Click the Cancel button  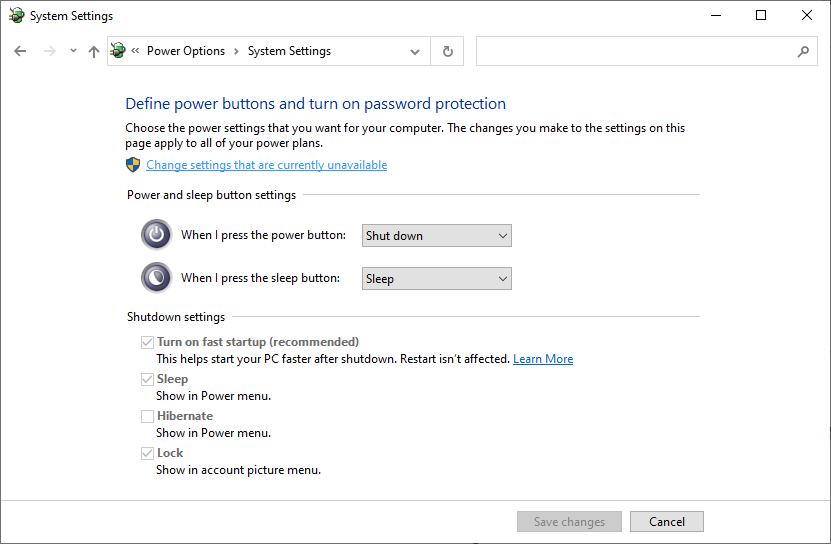click(667, 521)
